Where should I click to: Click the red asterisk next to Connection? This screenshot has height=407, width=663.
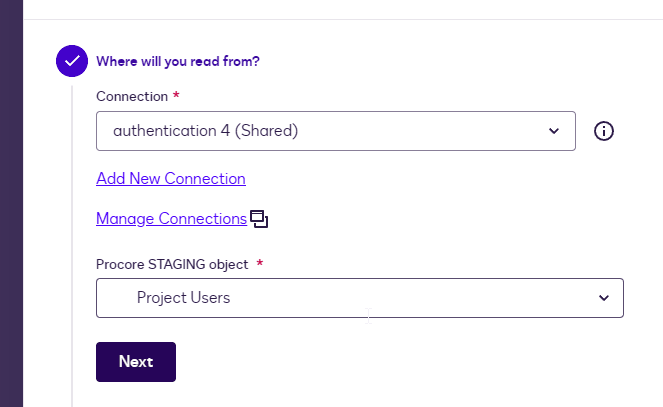[x=176, y=95]
